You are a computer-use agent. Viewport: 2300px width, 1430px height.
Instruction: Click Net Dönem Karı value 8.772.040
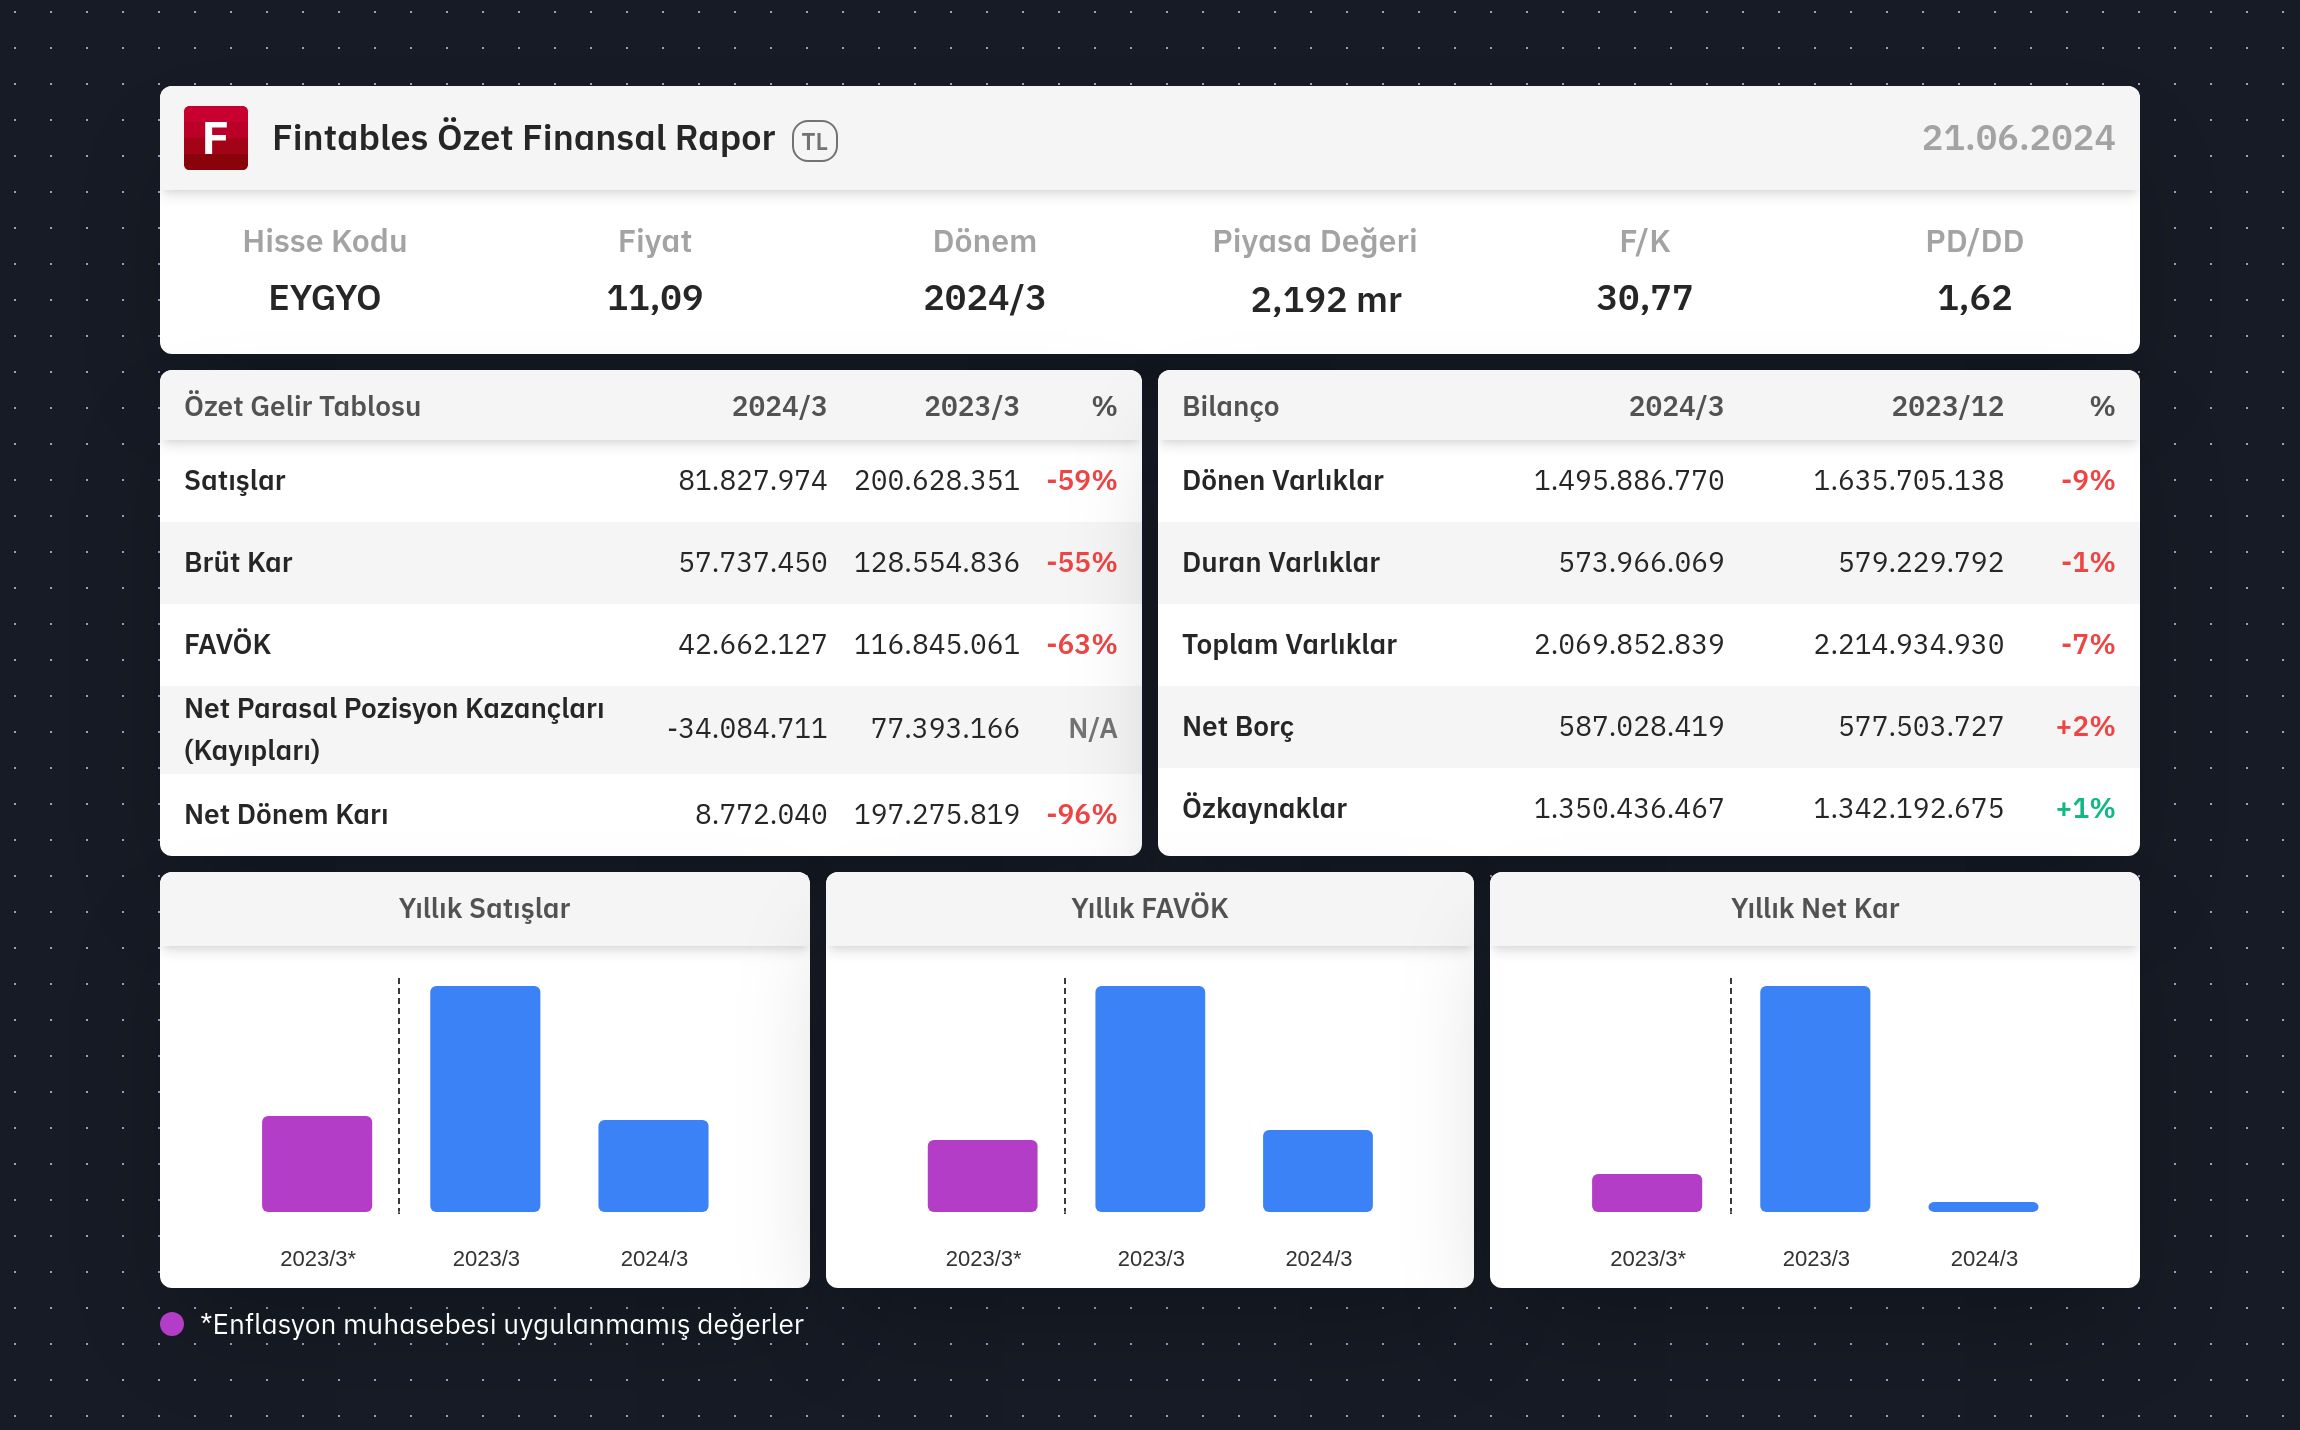point(761,814)
